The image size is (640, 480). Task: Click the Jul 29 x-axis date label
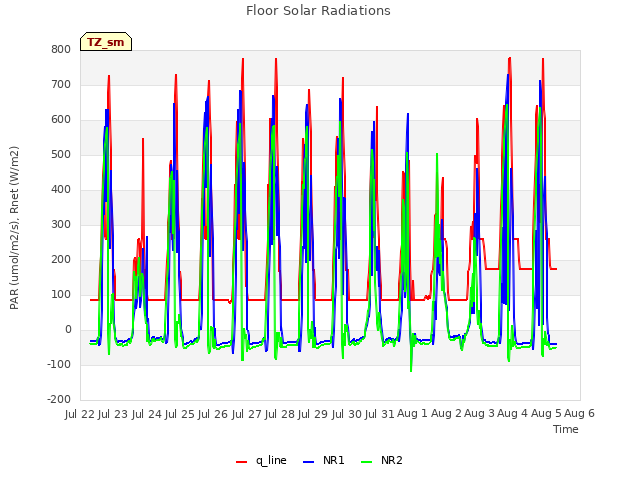tap(313, 414)
